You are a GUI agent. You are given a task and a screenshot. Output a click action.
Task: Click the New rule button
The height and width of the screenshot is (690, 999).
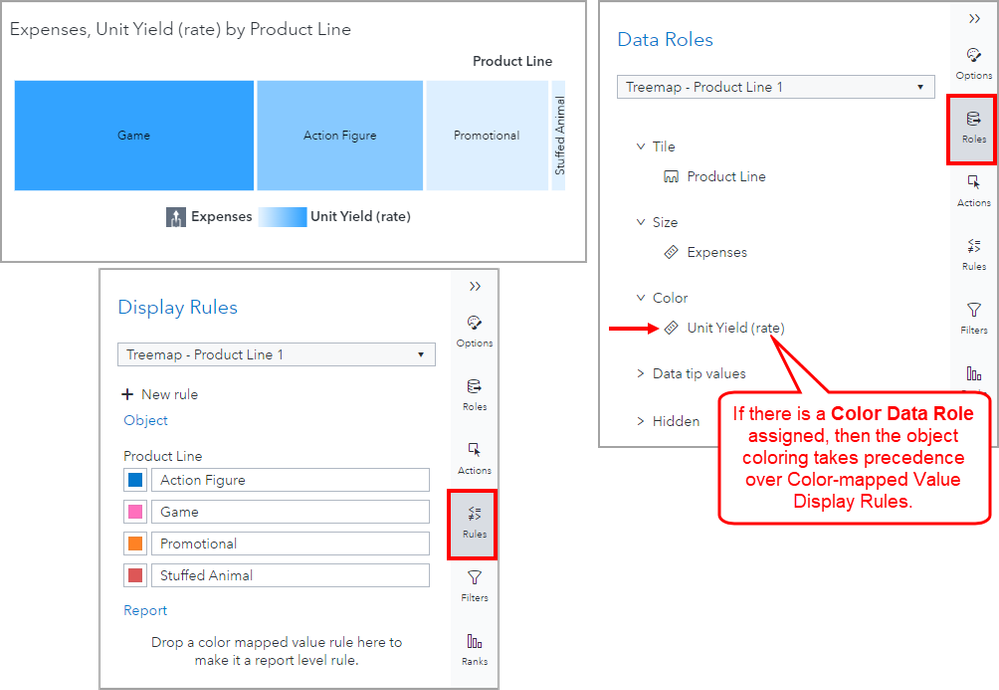pos(159,394)
